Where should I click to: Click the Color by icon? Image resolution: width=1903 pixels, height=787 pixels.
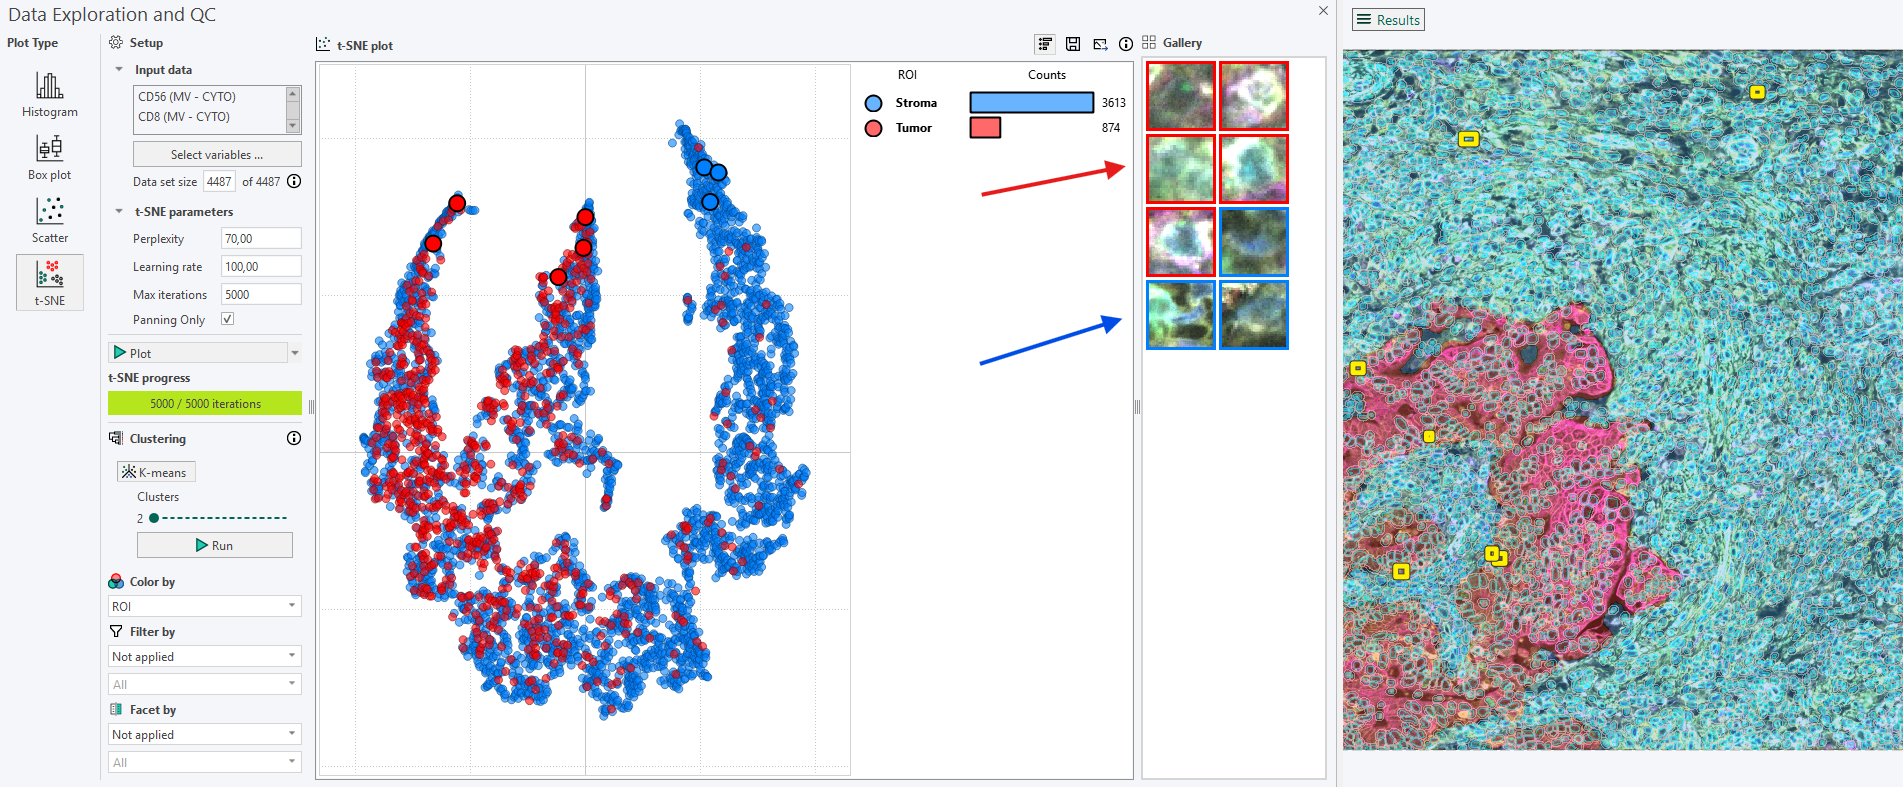click(116, 581)
